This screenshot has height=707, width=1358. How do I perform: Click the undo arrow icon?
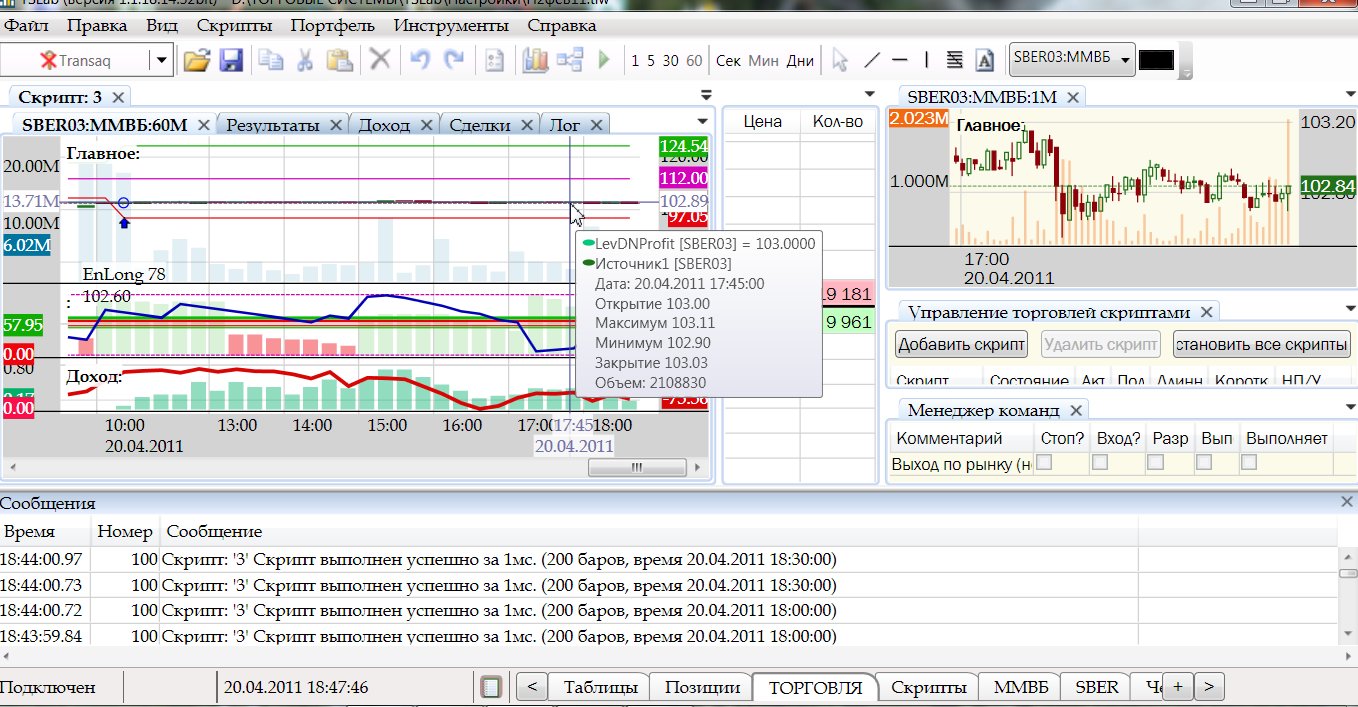pyautogui.click(x=420, y=60)
